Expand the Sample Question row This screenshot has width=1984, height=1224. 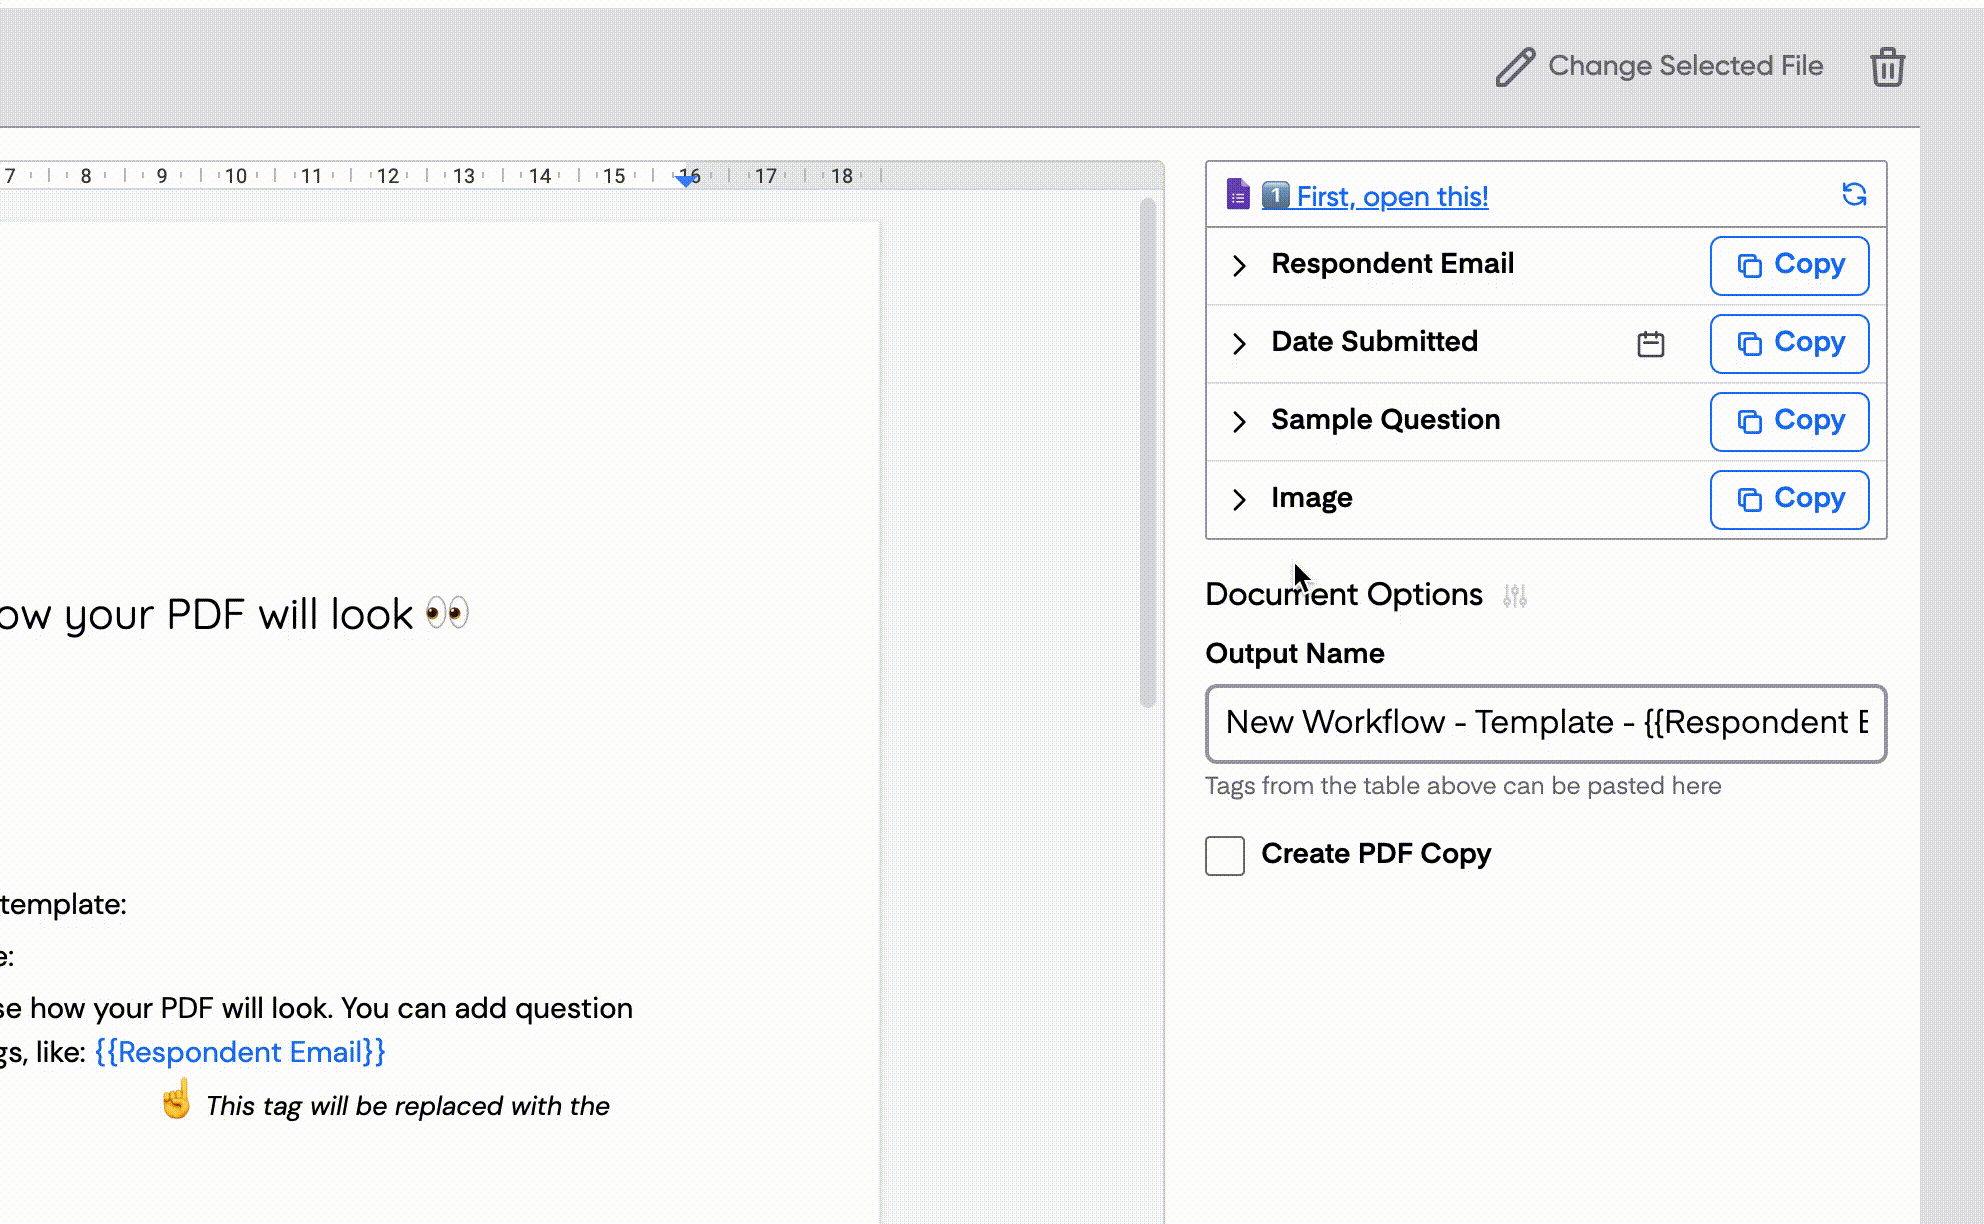pyautogui.click(x=1239, y=422)
